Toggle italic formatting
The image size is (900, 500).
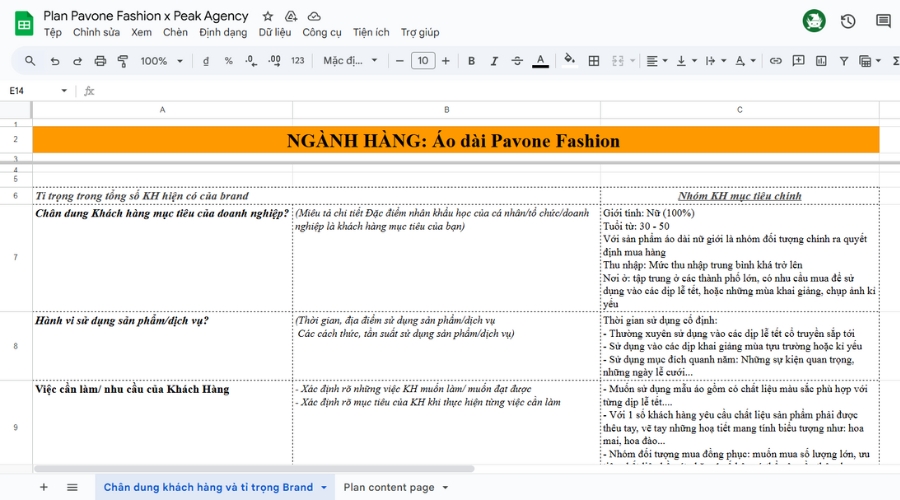tap(494, 61)
